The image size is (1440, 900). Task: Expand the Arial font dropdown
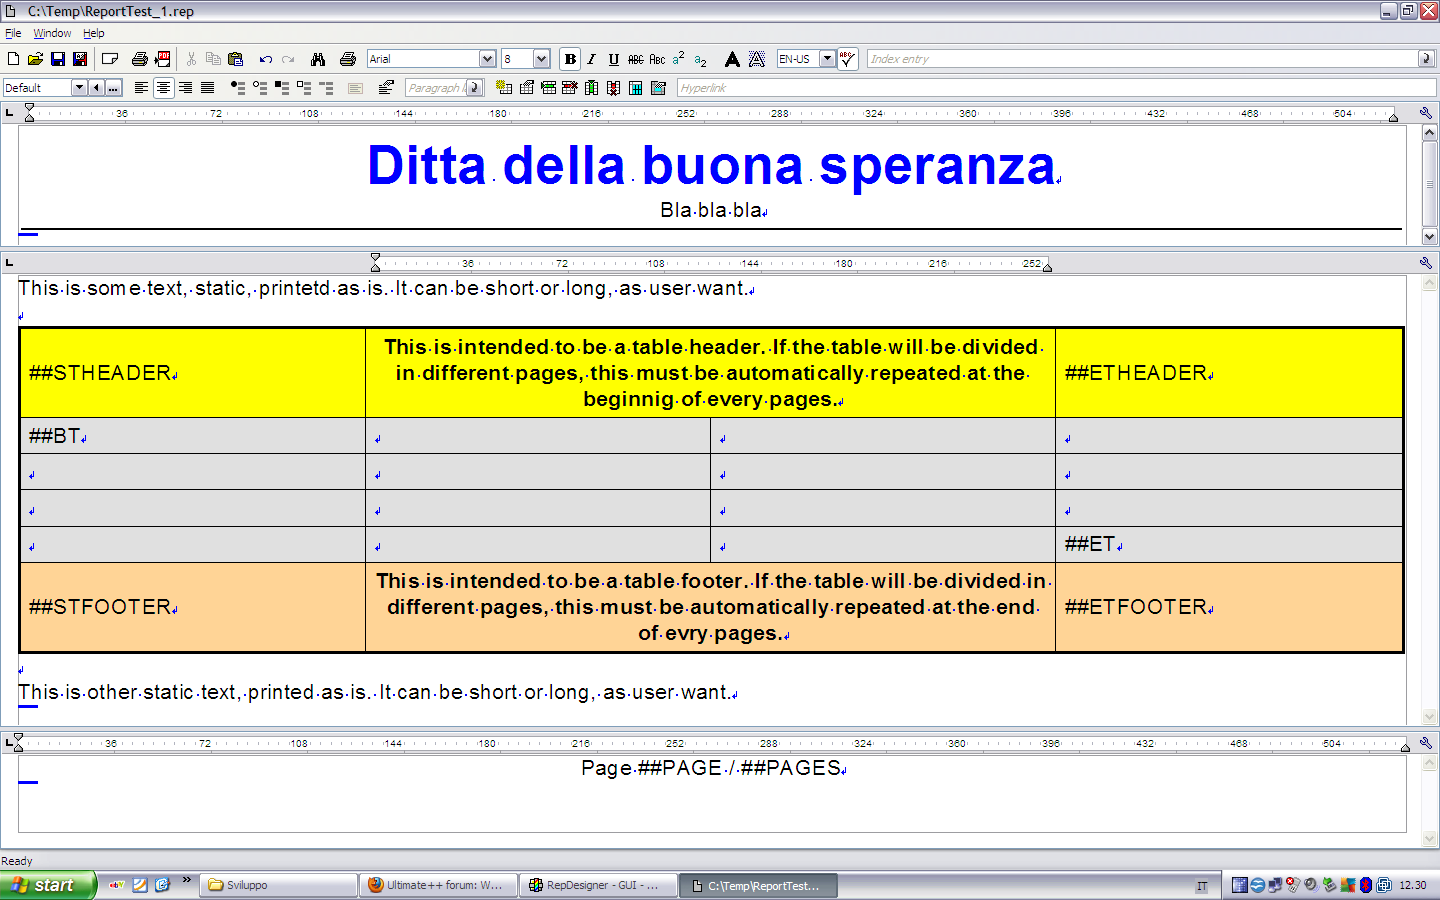[x=487, y=59]
